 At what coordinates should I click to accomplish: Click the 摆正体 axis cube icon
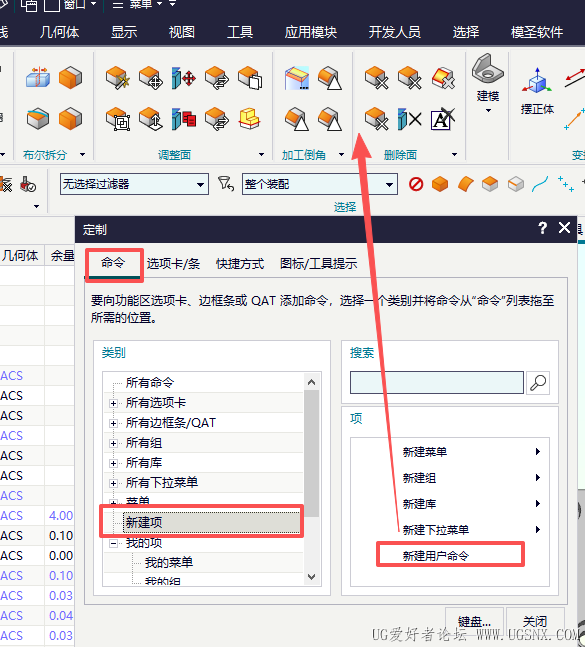click(537, 80)
